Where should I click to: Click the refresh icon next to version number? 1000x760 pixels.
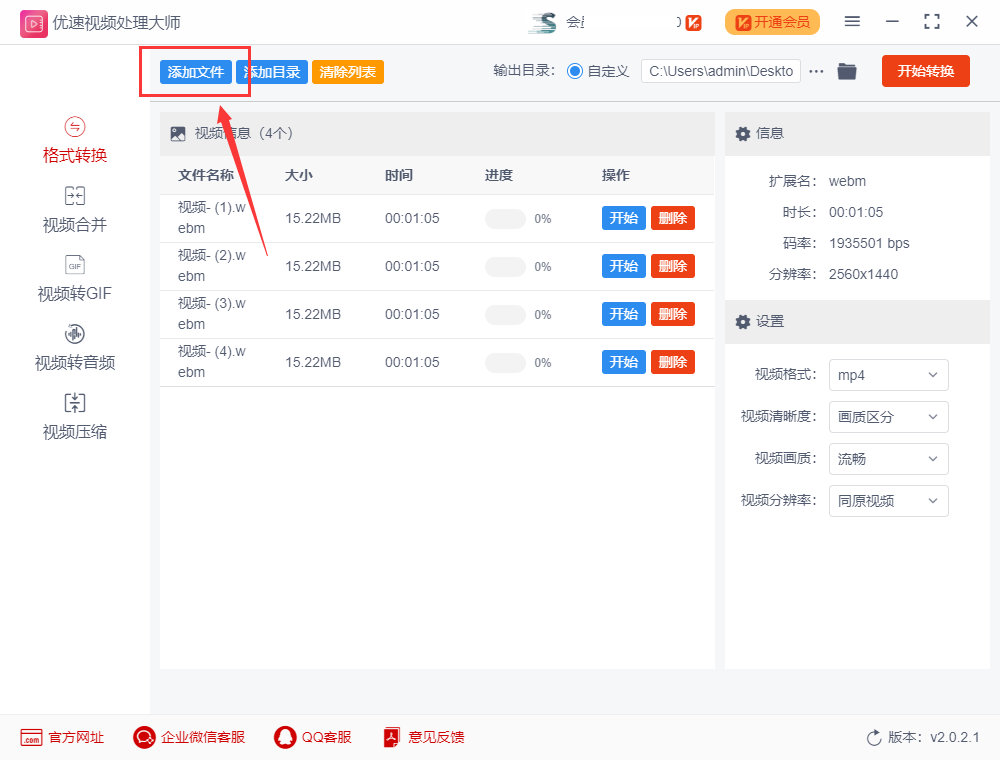(x=871, y=737)
